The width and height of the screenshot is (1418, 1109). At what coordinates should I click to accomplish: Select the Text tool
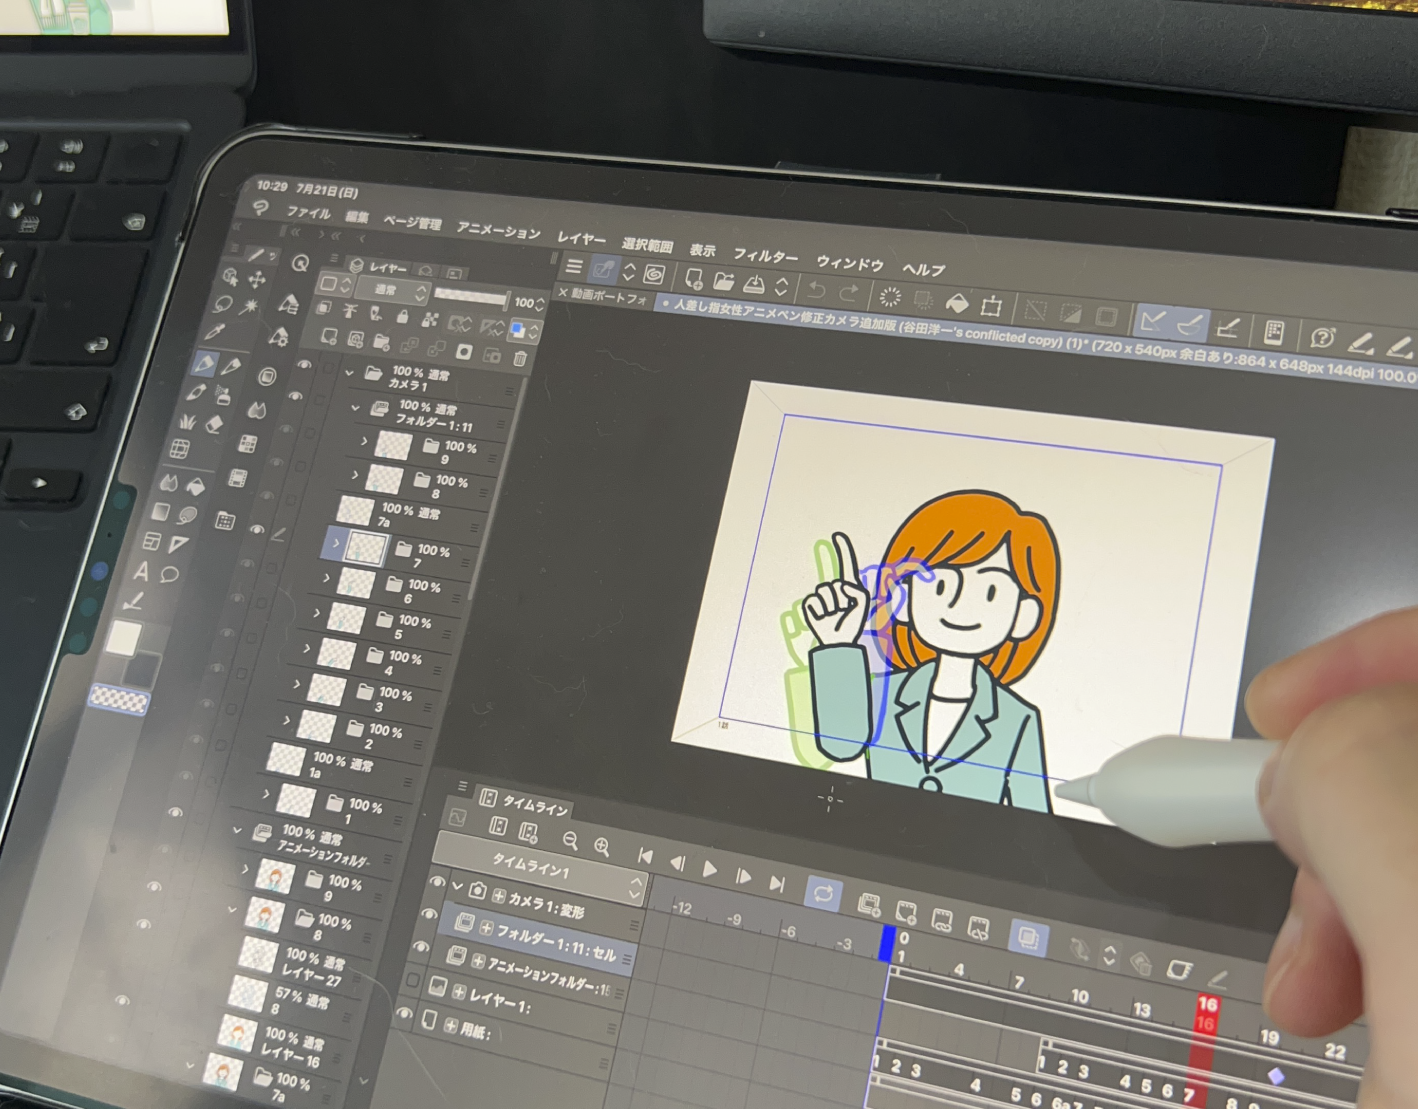coord(141,571)
